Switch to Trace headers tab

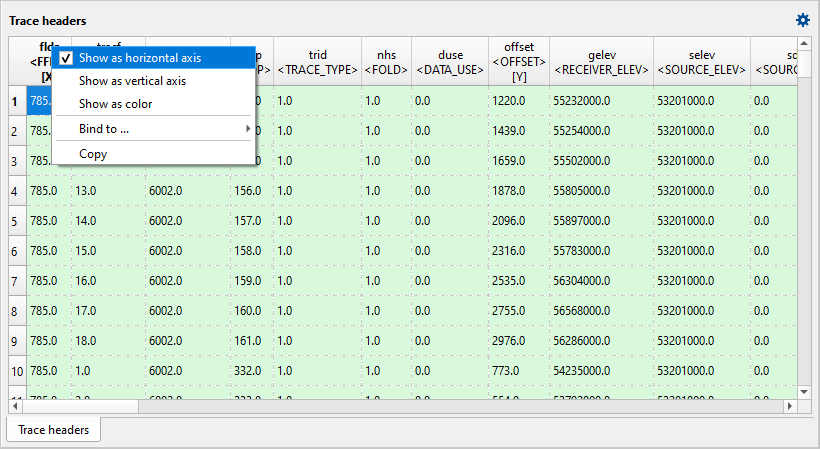tap(54, 430)
